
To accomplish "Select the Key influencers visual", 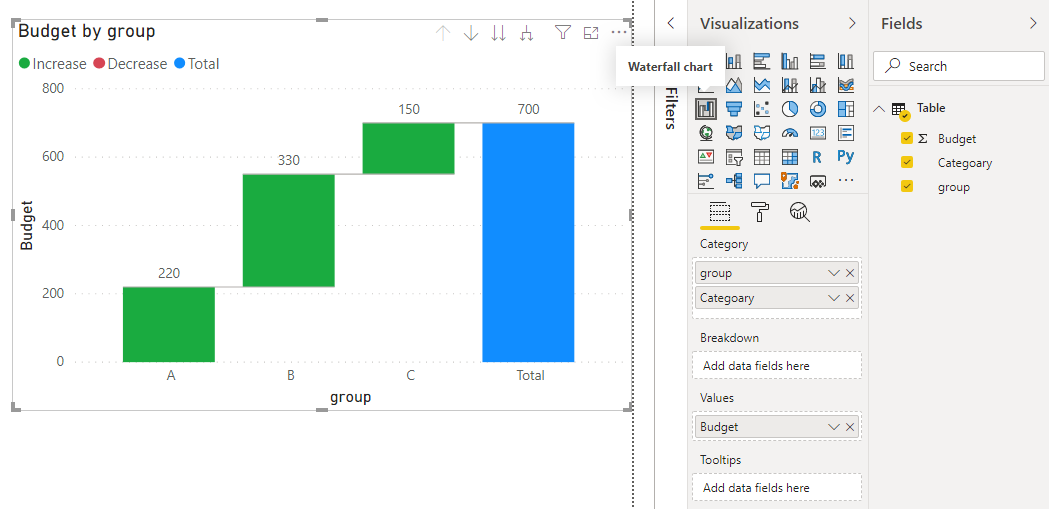I will click(706, 181).
